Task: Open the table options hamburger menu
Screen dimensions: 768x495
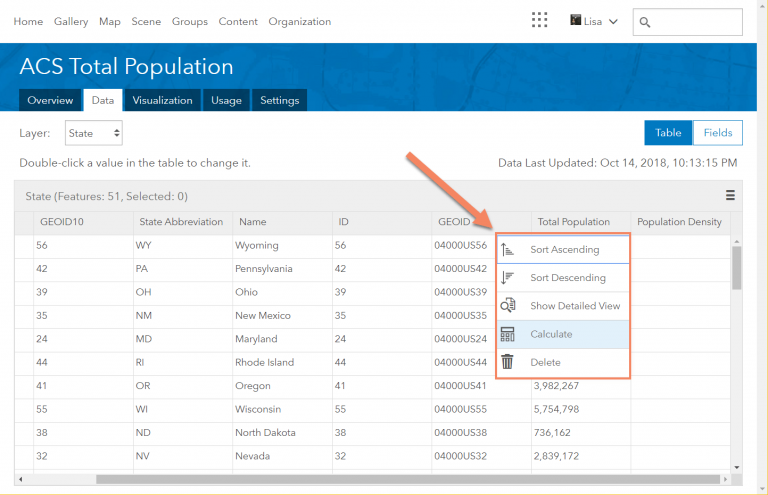Action: point(730,196)
